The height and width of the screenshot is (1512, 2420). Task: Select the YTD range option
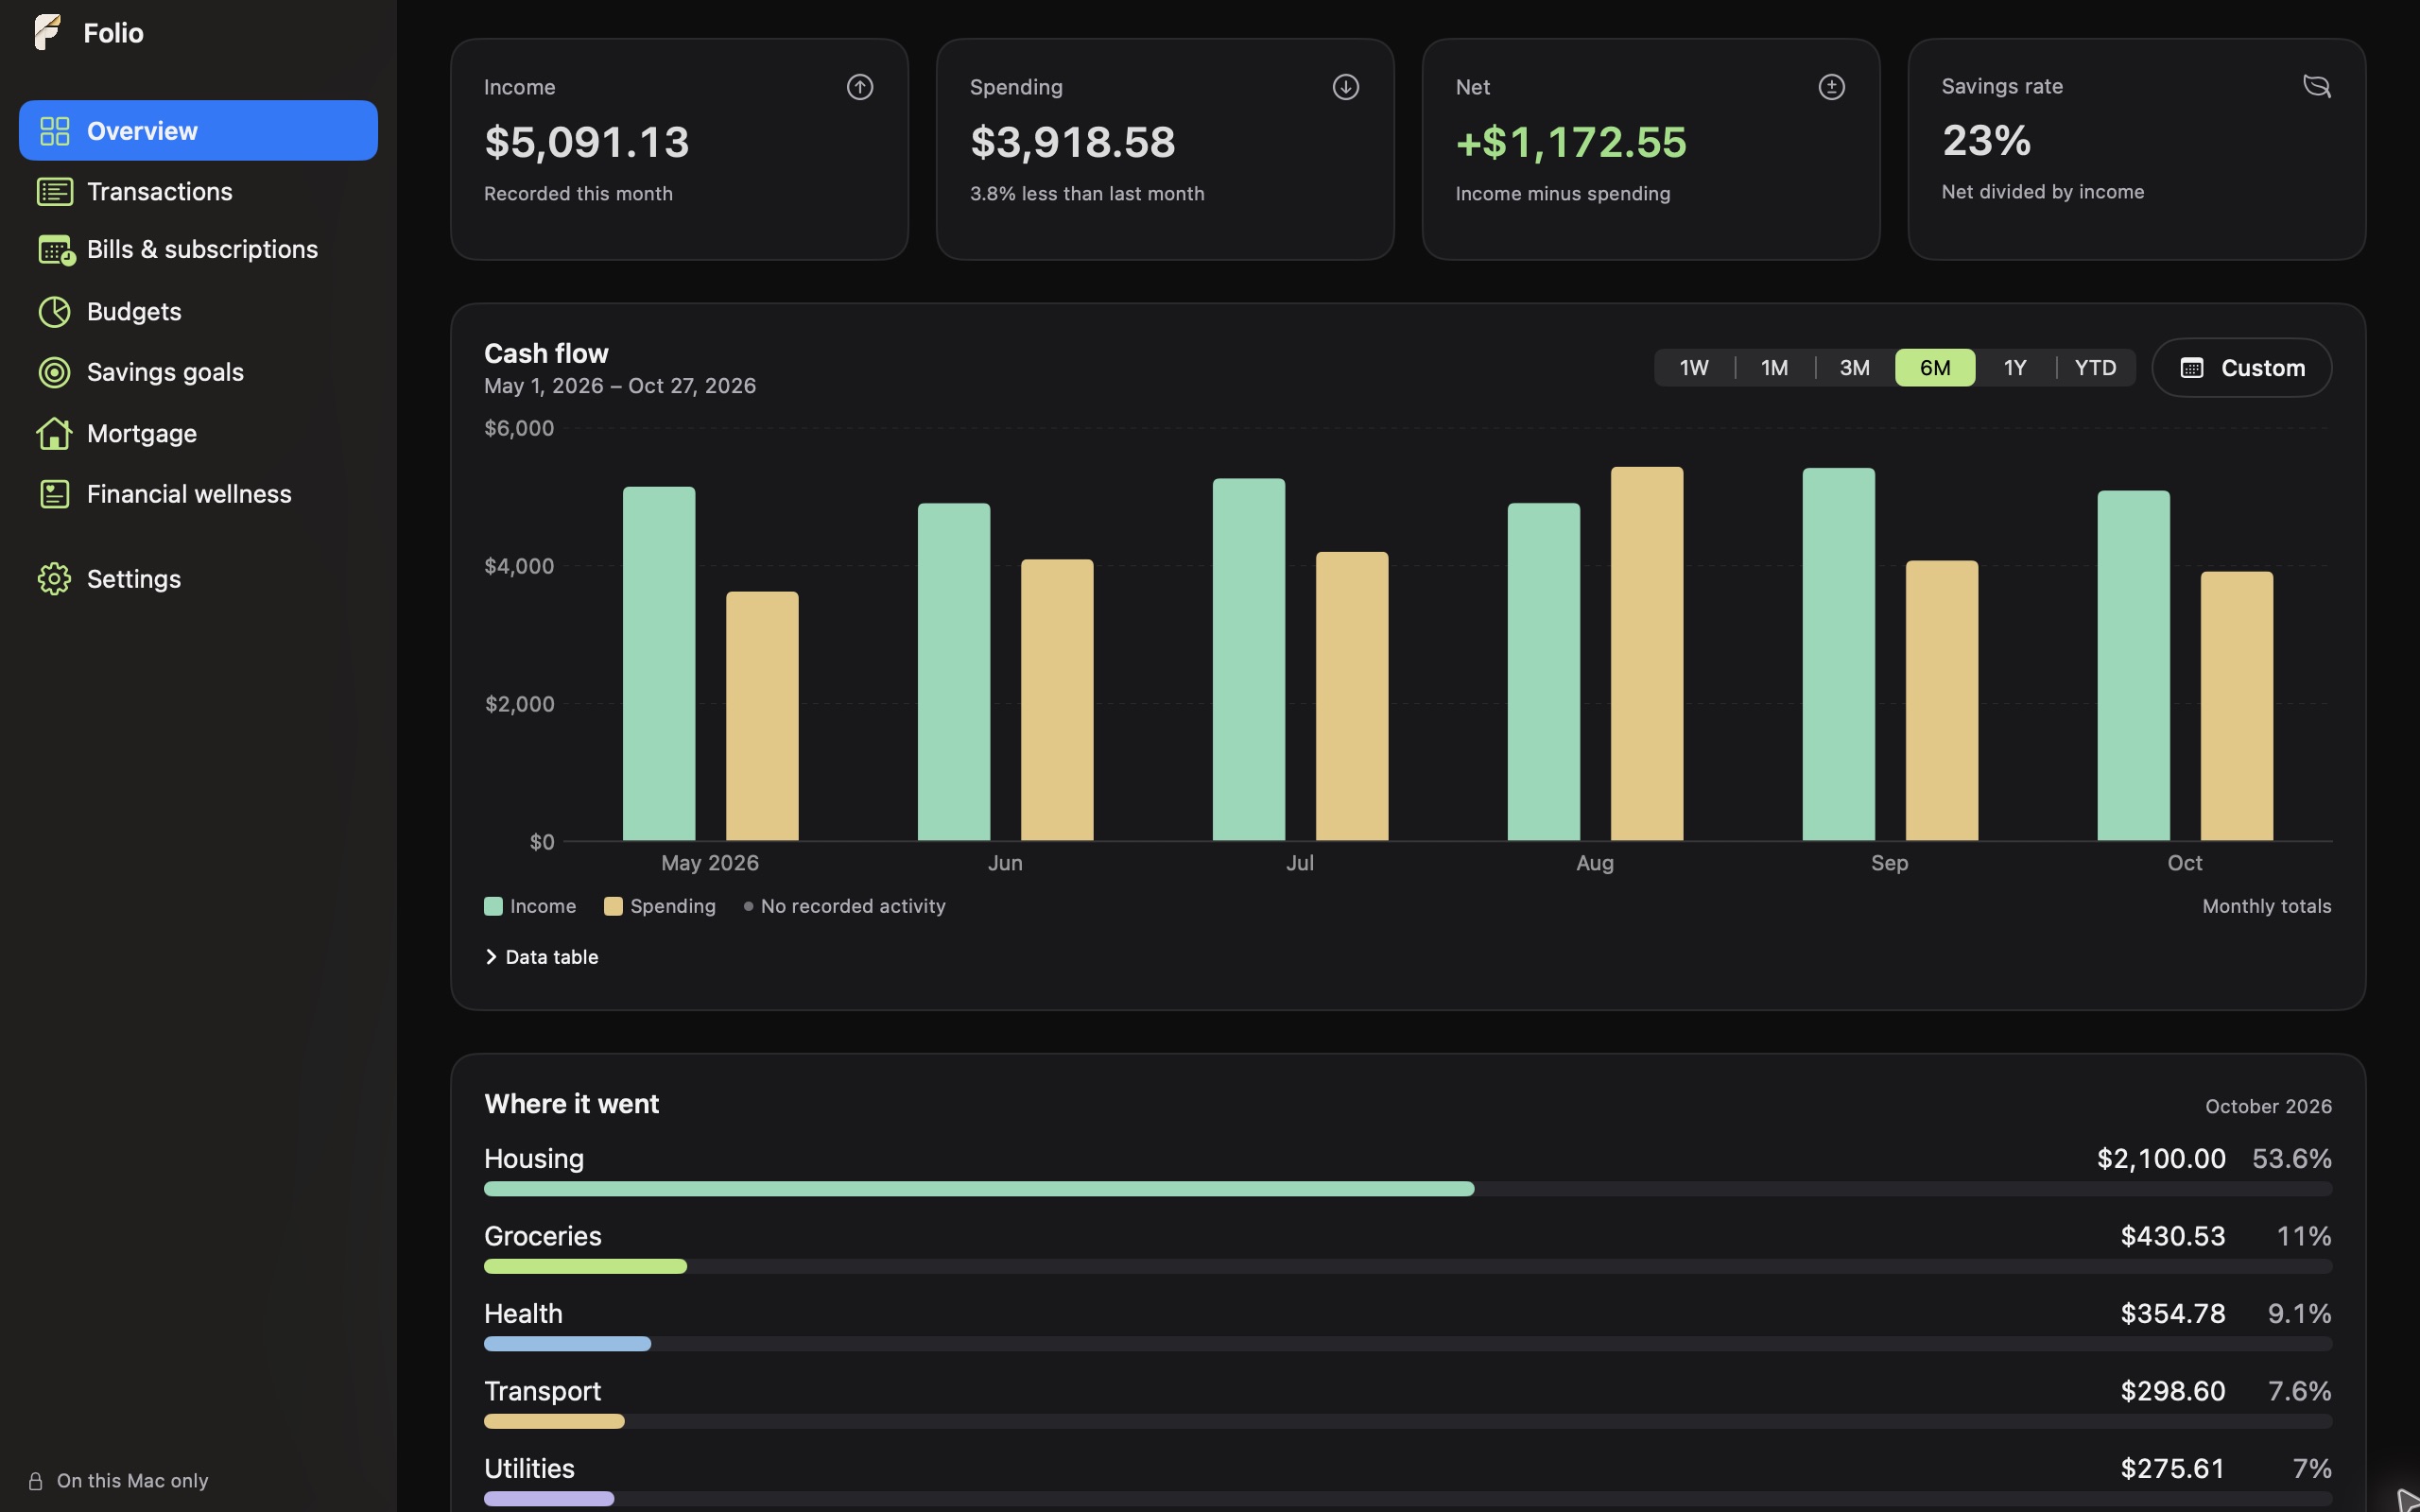pyautogui.click(x=2095, y=368)
